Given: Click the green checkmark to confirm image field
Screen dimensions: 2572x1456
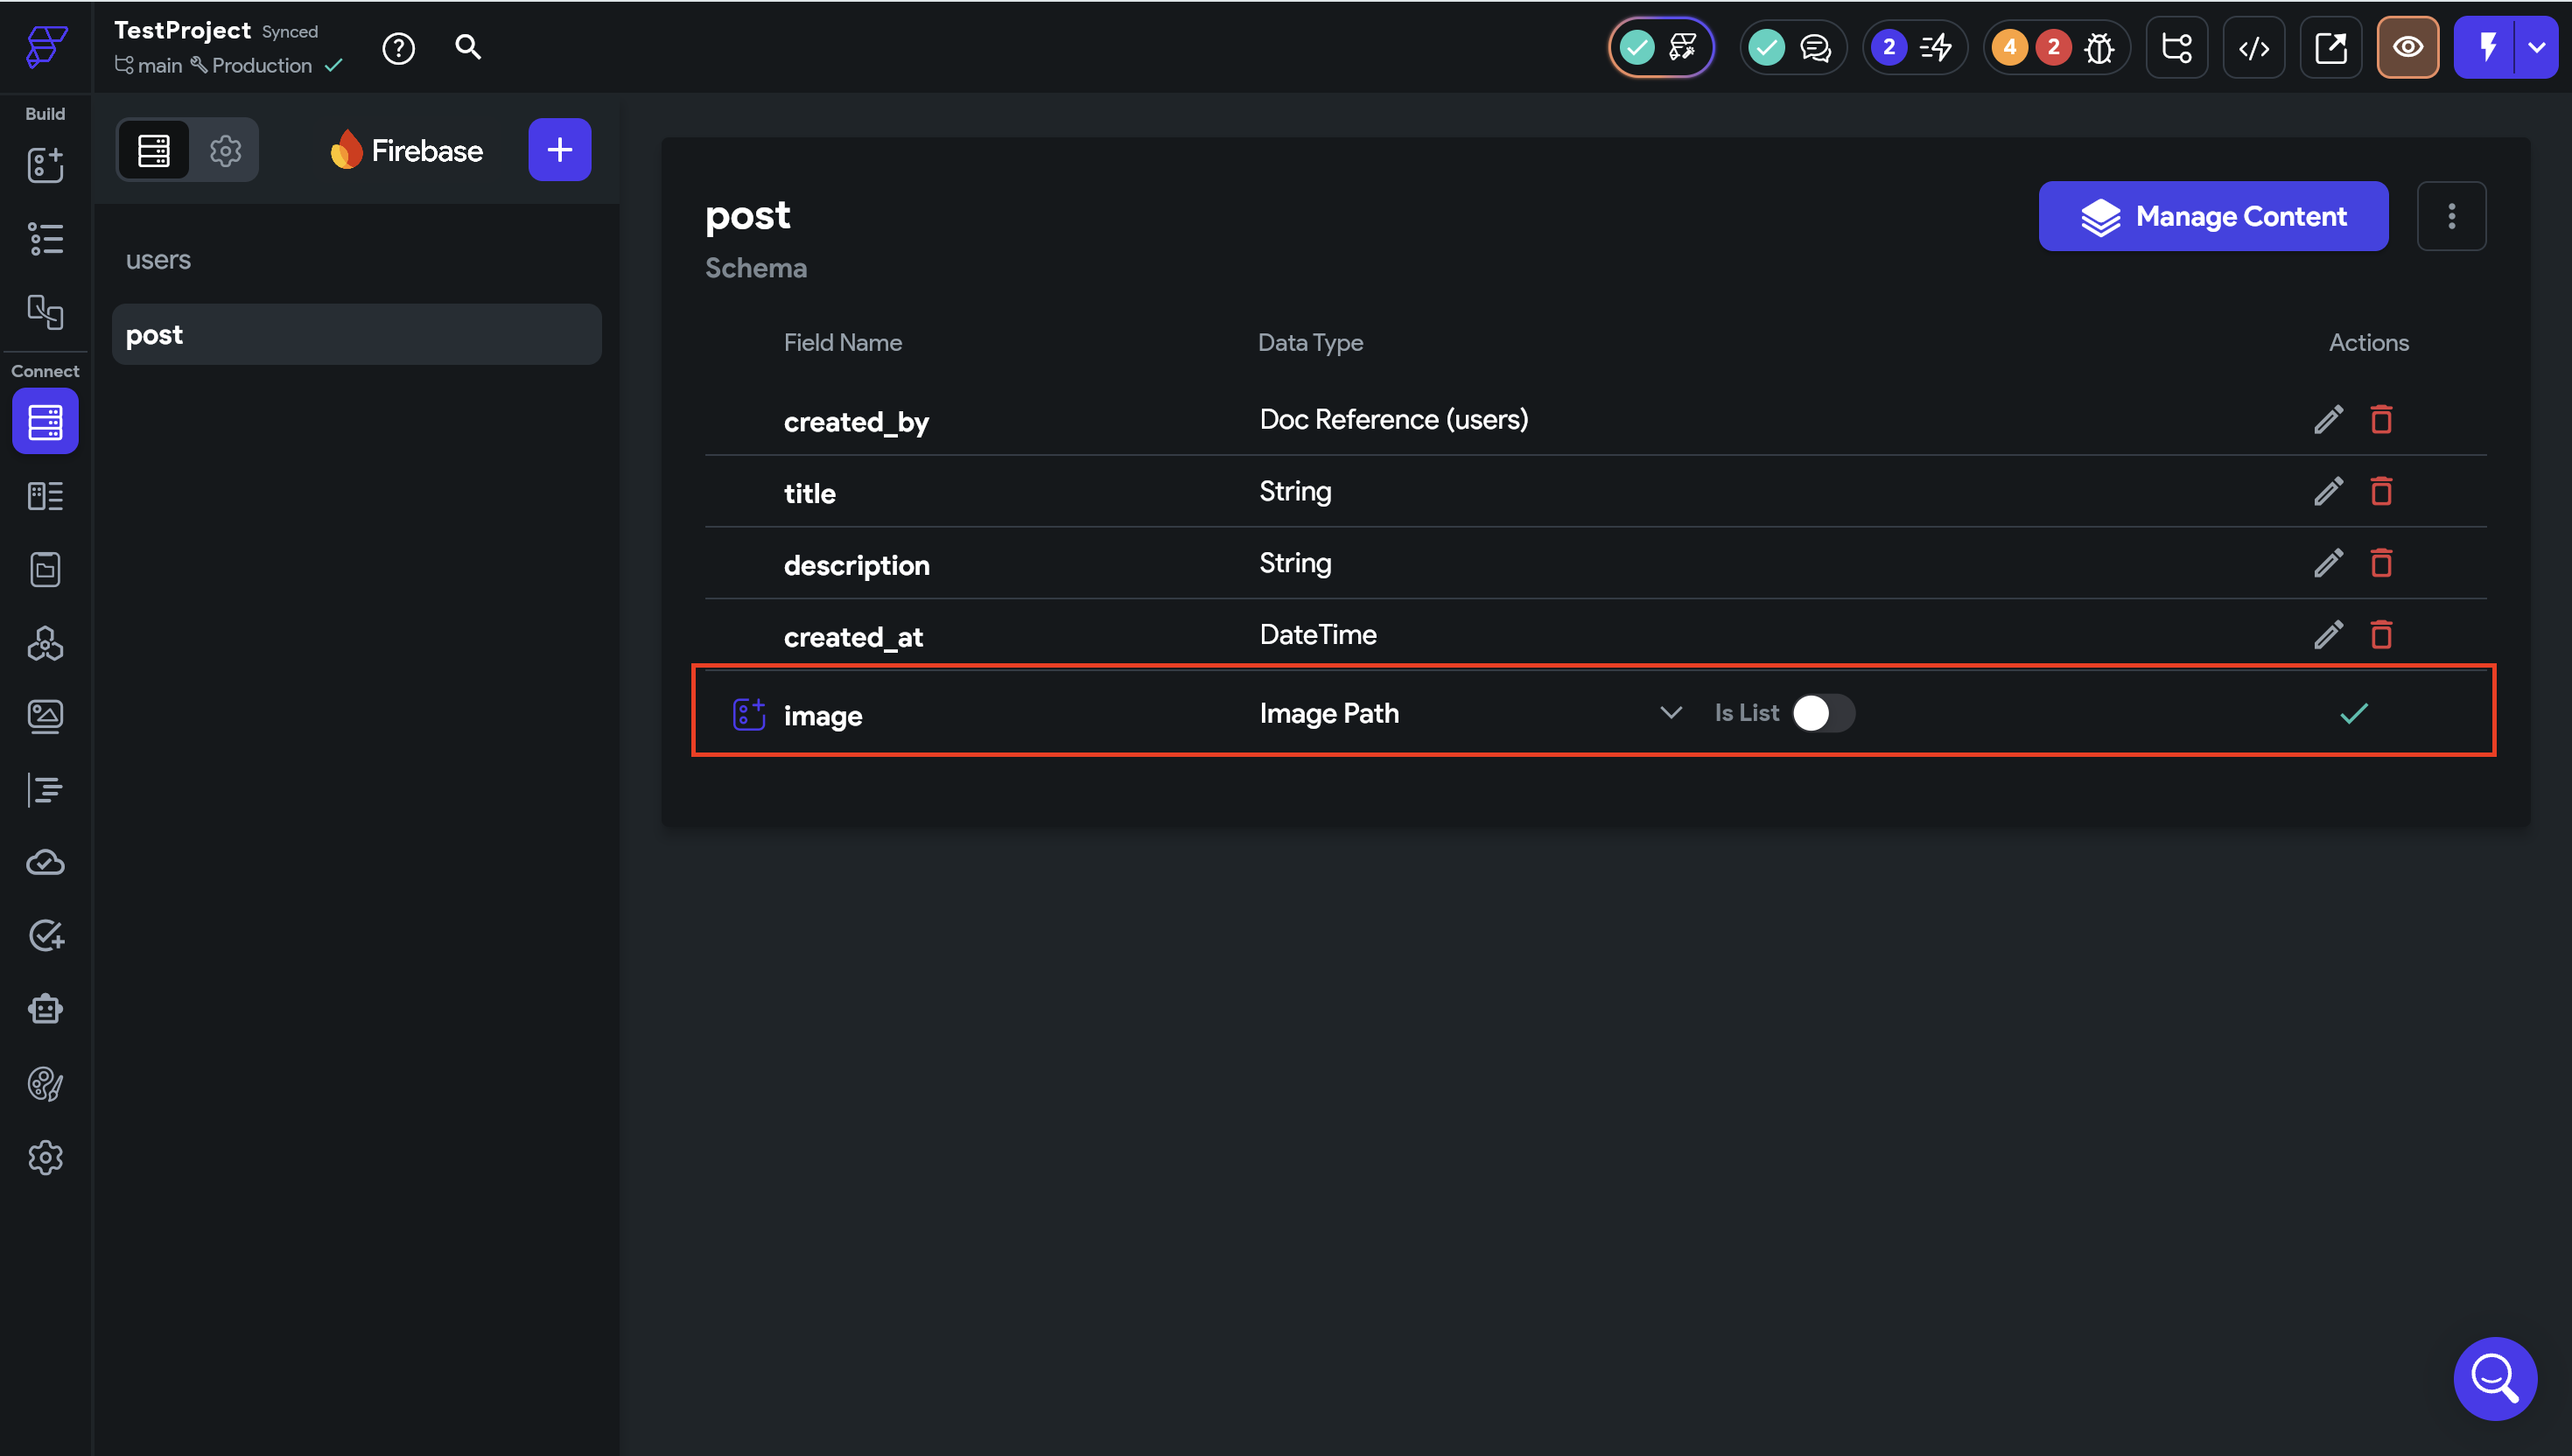Looking at the screenshot, I should point(2354,713).
